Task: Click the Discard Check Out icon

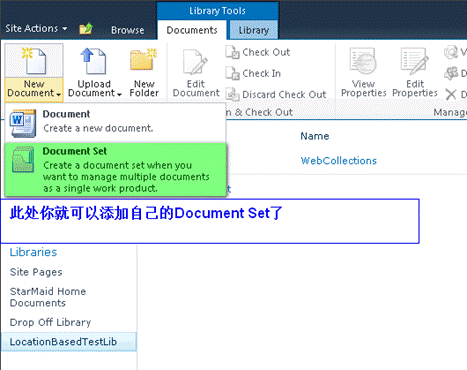Action: click(x=233, y=94)
